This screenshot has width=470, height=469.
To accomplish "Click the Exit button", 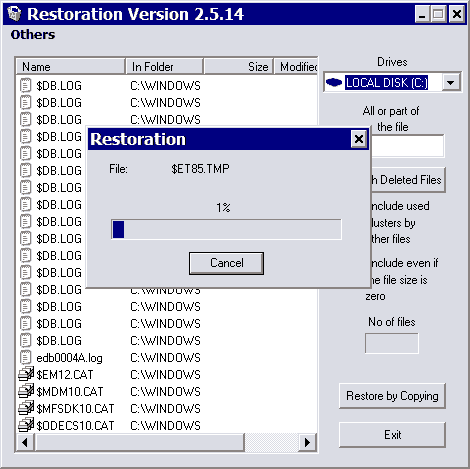I will coord(392,435).
